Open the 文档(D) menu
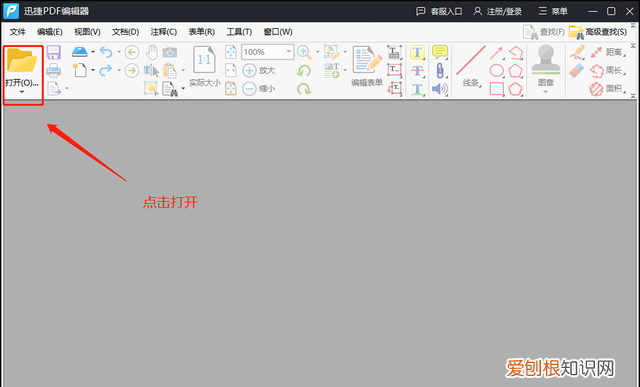The image size is (640, 387). pyautogui.click(x=126, y=32)
